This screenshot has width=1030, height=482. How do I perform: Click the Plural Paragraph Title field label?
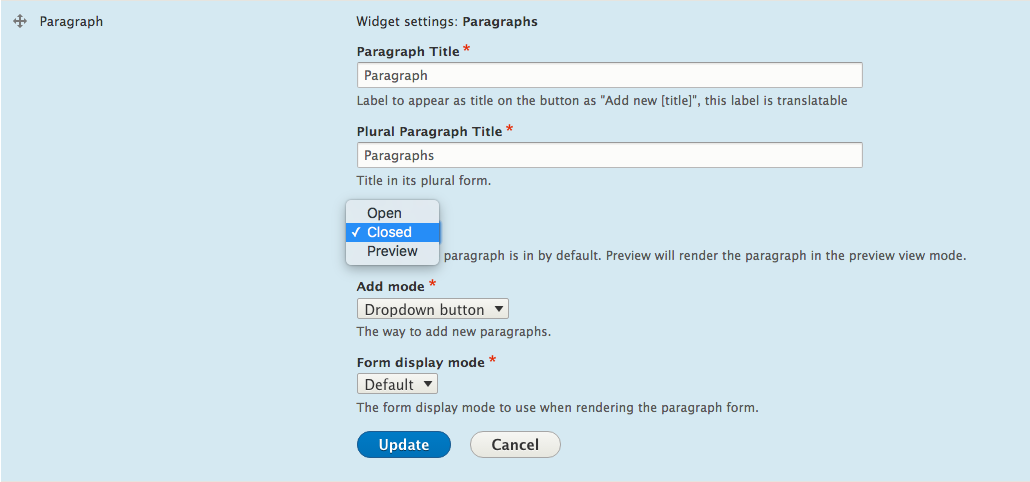pyautogui.click(x=430, y=131)
